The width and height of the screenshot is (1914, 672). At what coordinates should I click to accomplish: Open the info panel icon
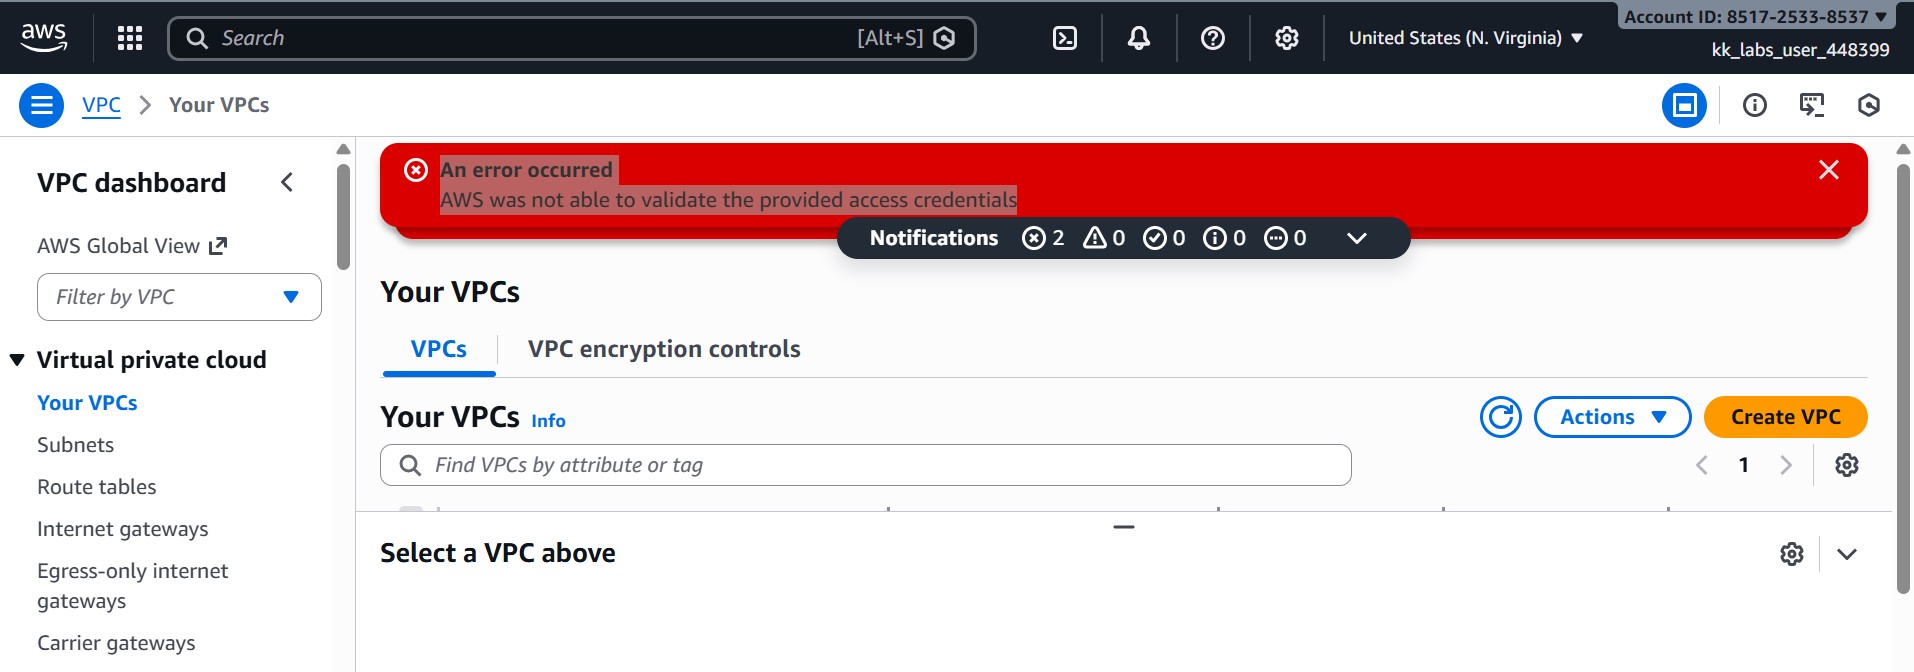(x=1754, y=105)
